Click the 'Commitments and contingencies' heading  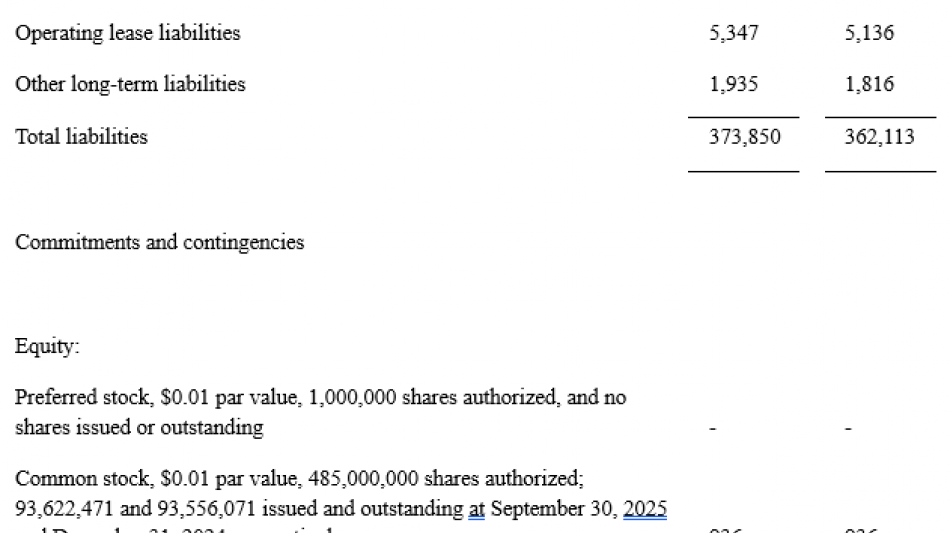click(x=160, y=242)
